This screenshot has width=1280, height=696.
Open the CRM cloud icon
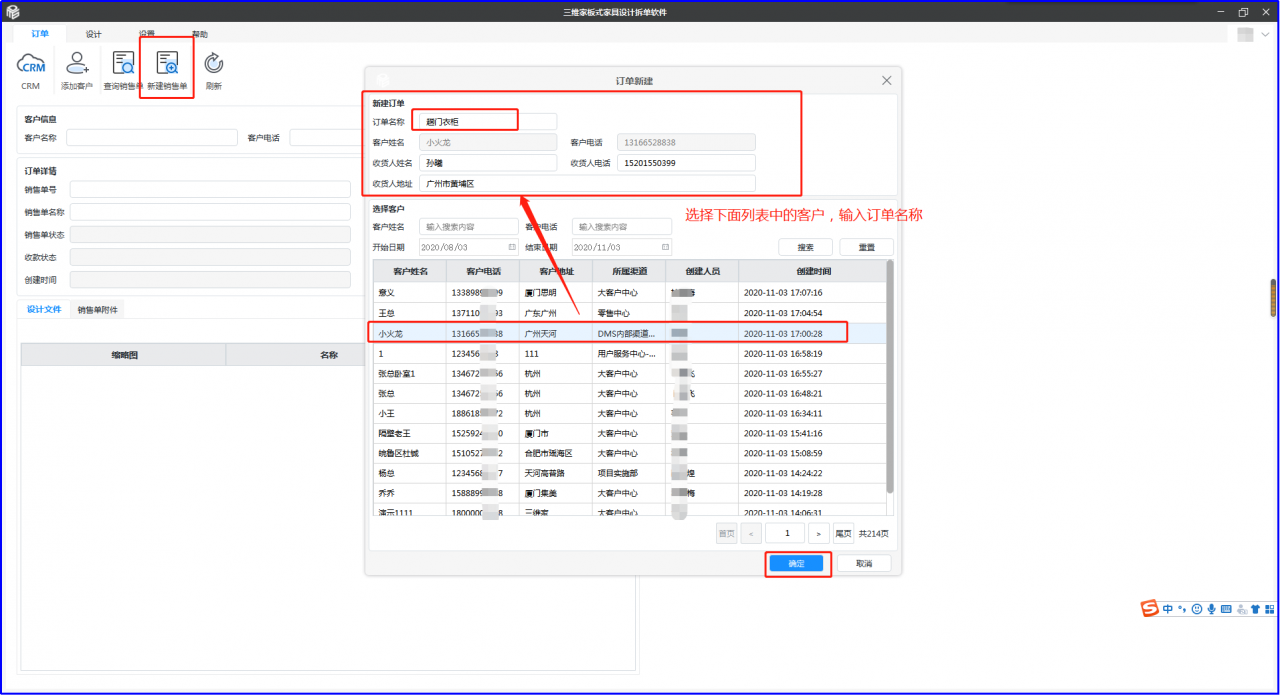(31, 64)
